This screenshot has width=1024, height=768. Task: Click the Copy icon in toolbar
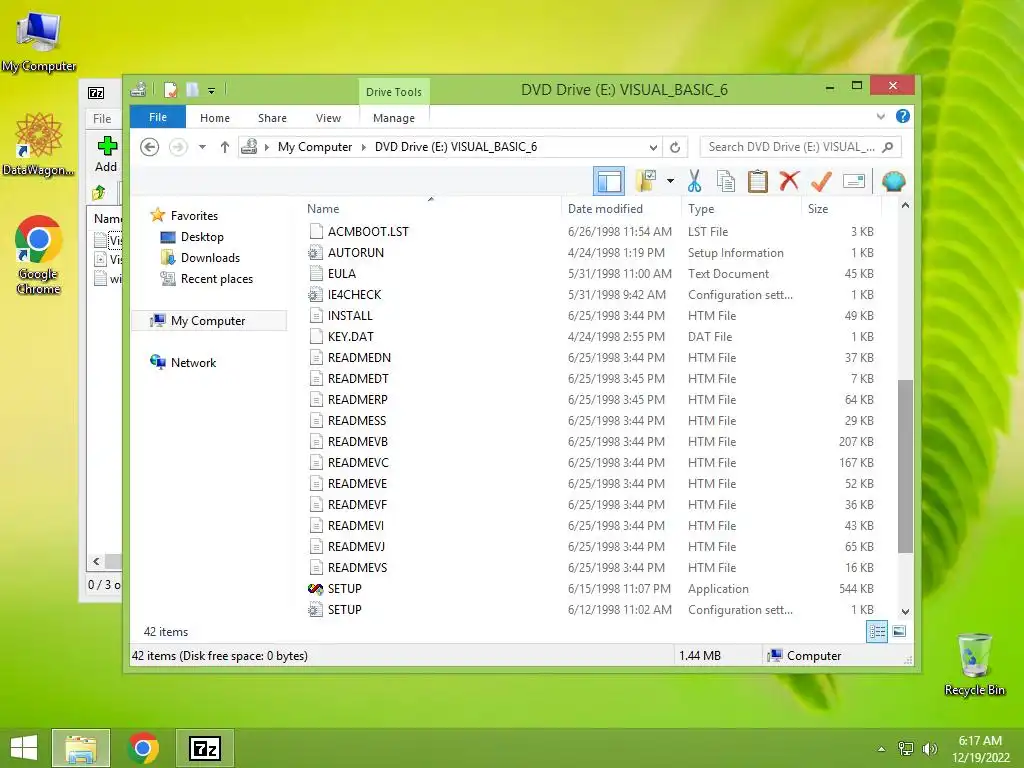pos(726,181)
